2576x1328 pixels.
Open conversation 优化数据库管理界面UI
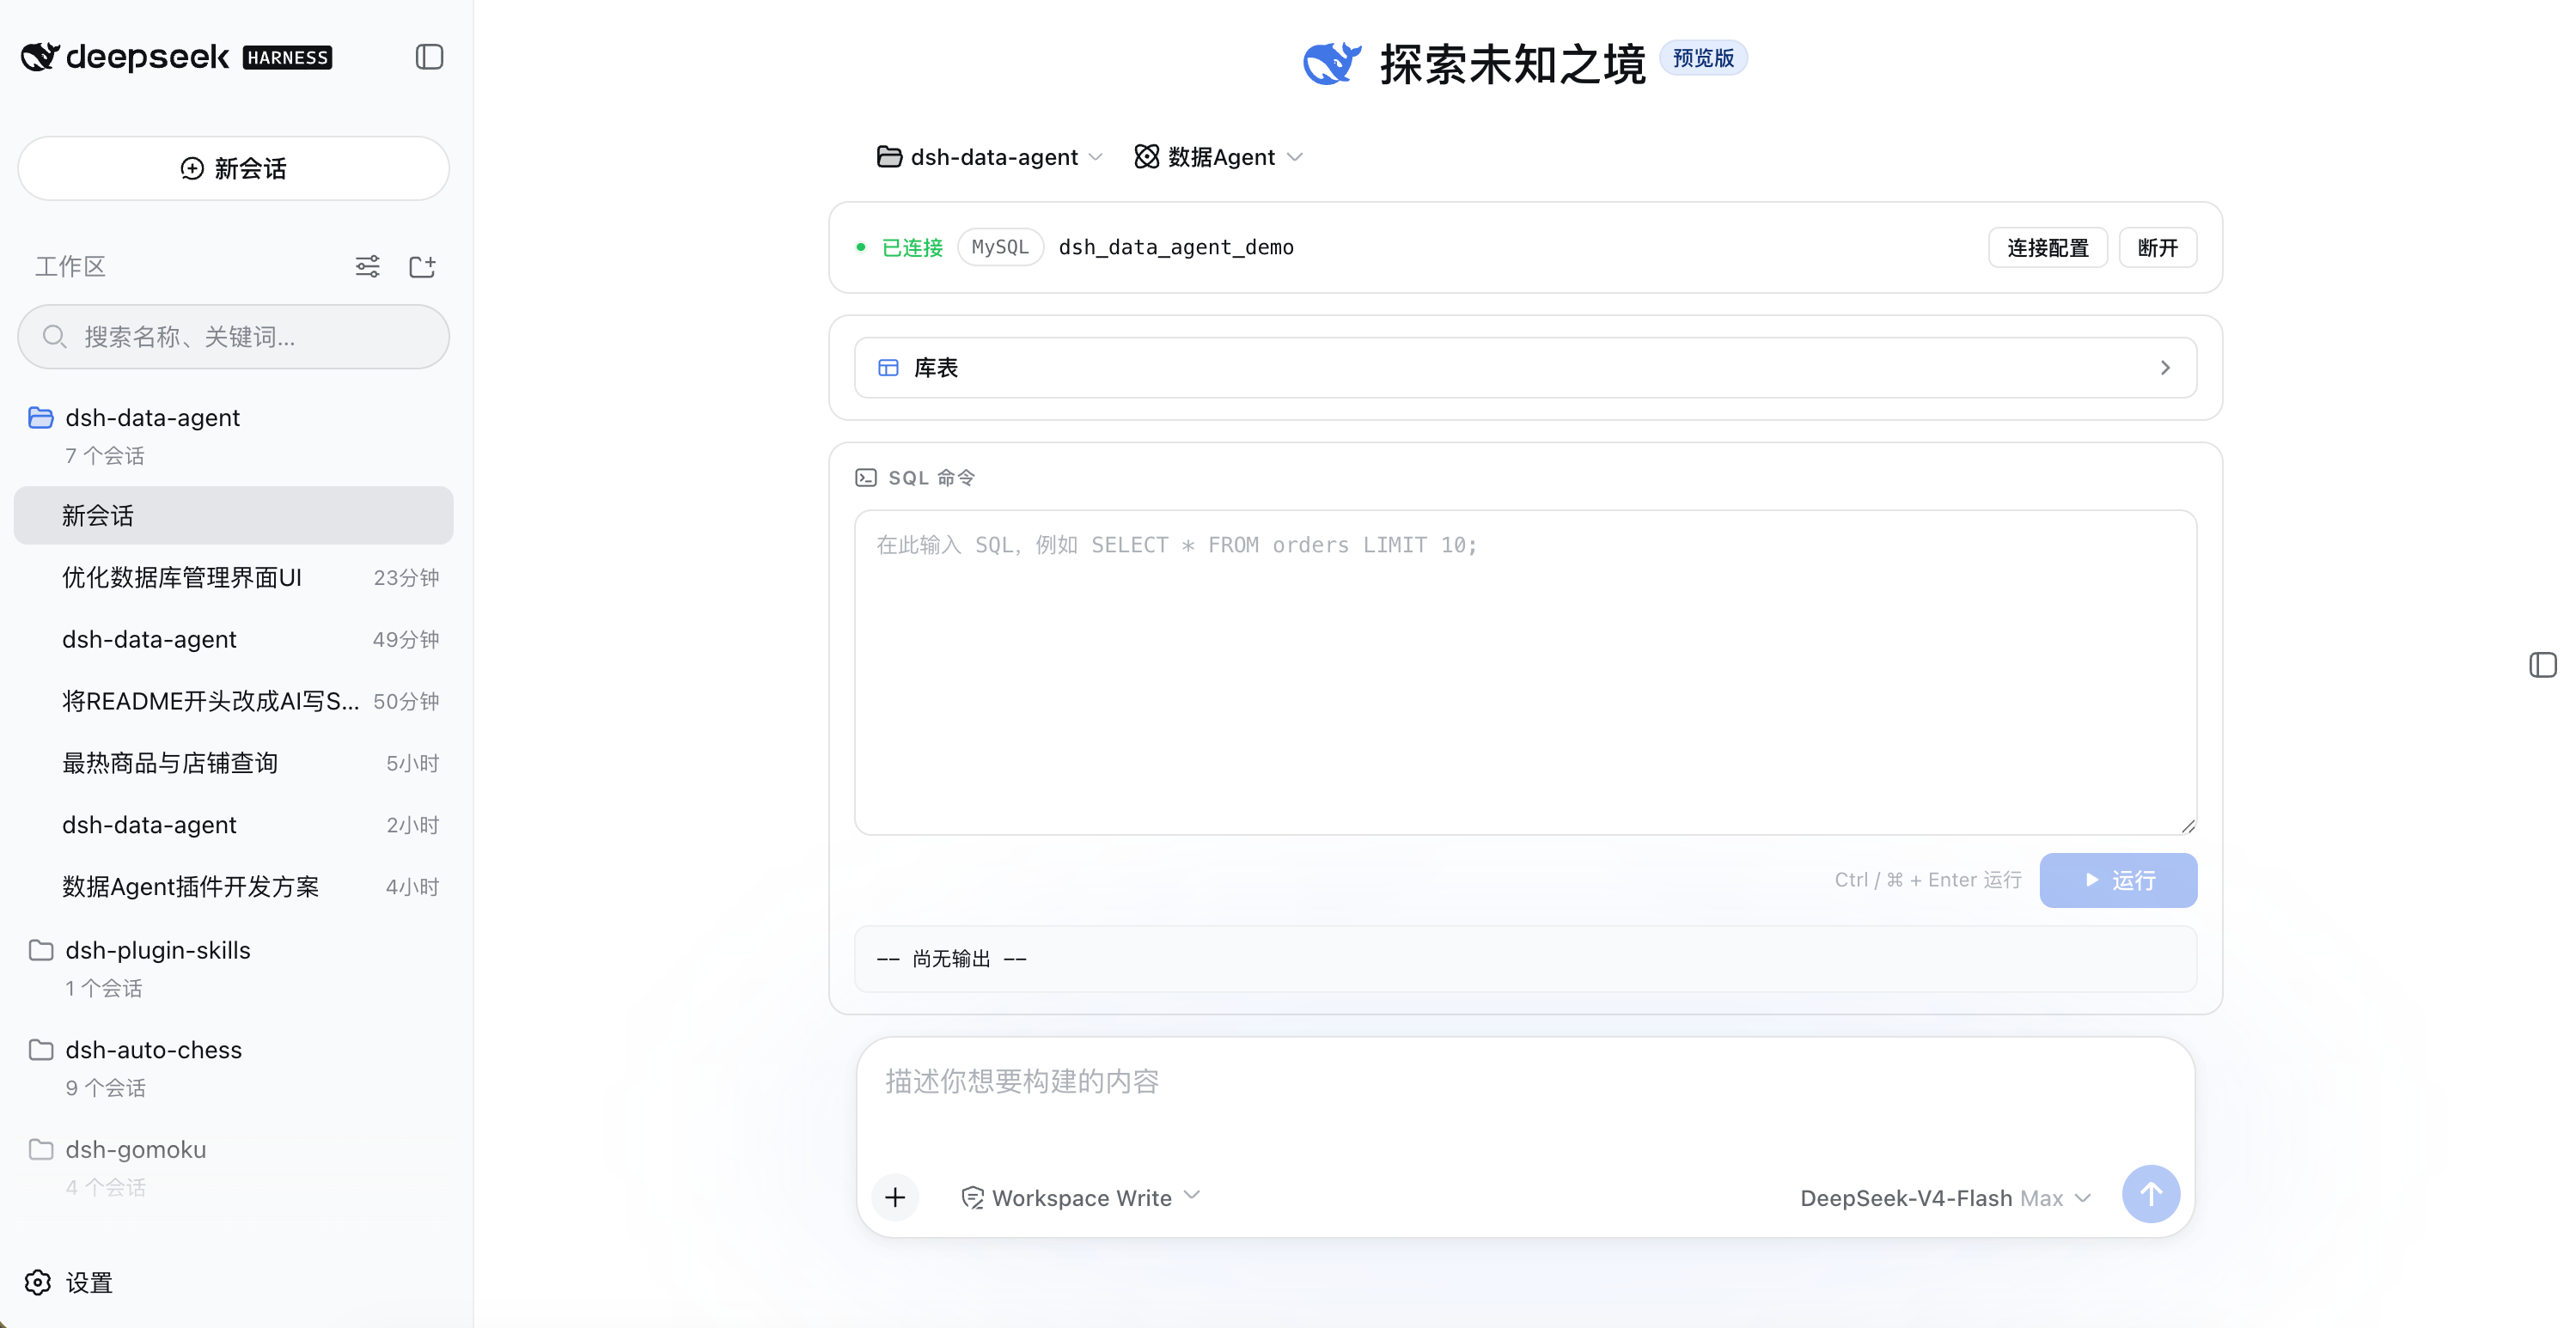pyautogui.click(x=233, y=578)
